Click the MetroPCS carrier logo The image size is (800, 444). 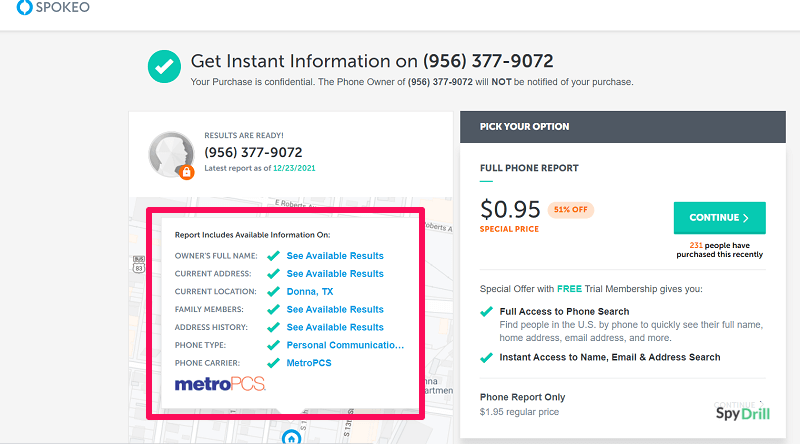pos(220,385)
